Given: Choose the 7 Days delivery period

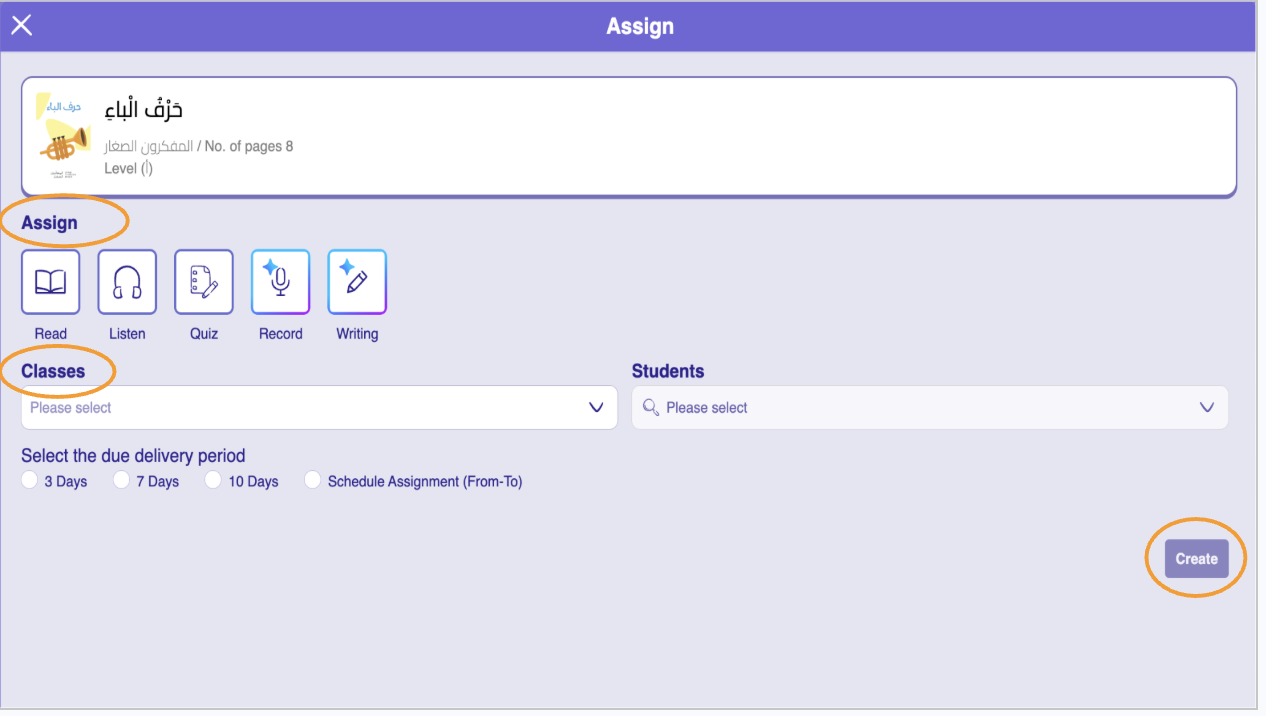Looking at the screenshot, I should point(122,481).
